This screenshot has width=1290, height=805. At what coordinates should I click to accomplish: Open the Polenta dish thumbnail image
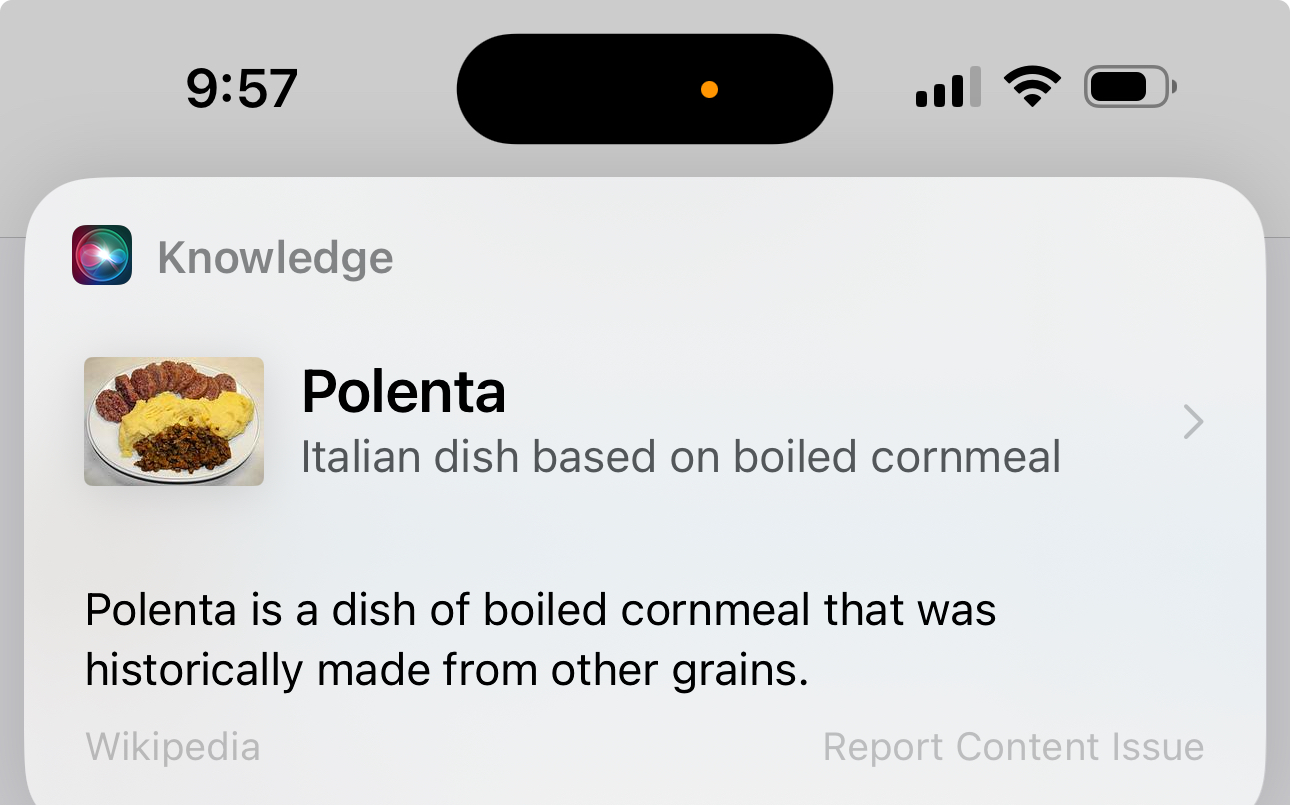pyautogui.click(x=174, y=421)
